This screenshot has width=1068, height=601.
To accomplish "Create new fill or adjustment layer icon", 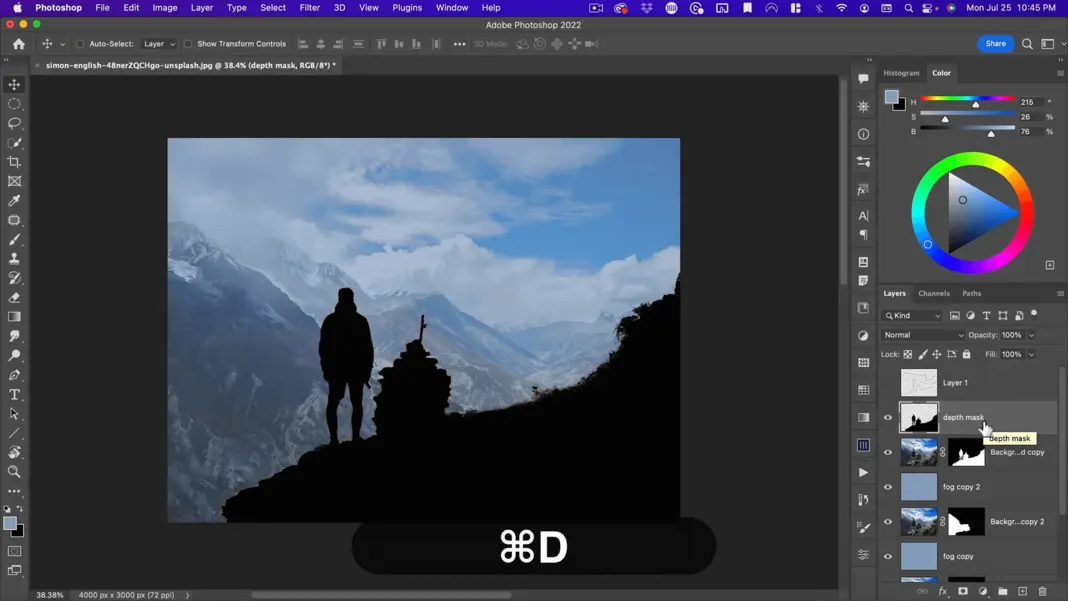I will point(983,591).
